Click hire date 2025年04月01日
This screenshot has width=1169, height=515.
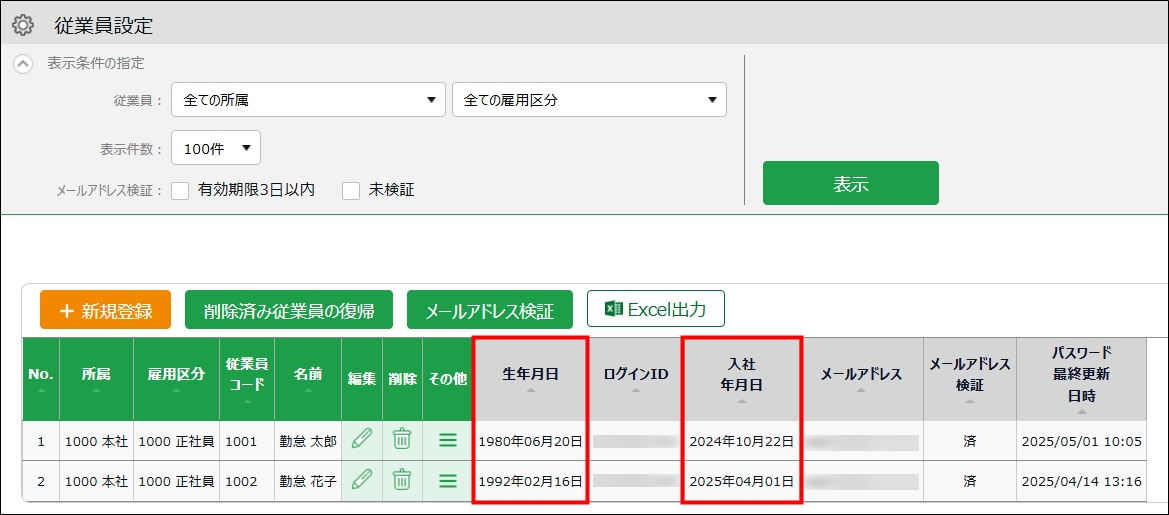tap(742, 481)
